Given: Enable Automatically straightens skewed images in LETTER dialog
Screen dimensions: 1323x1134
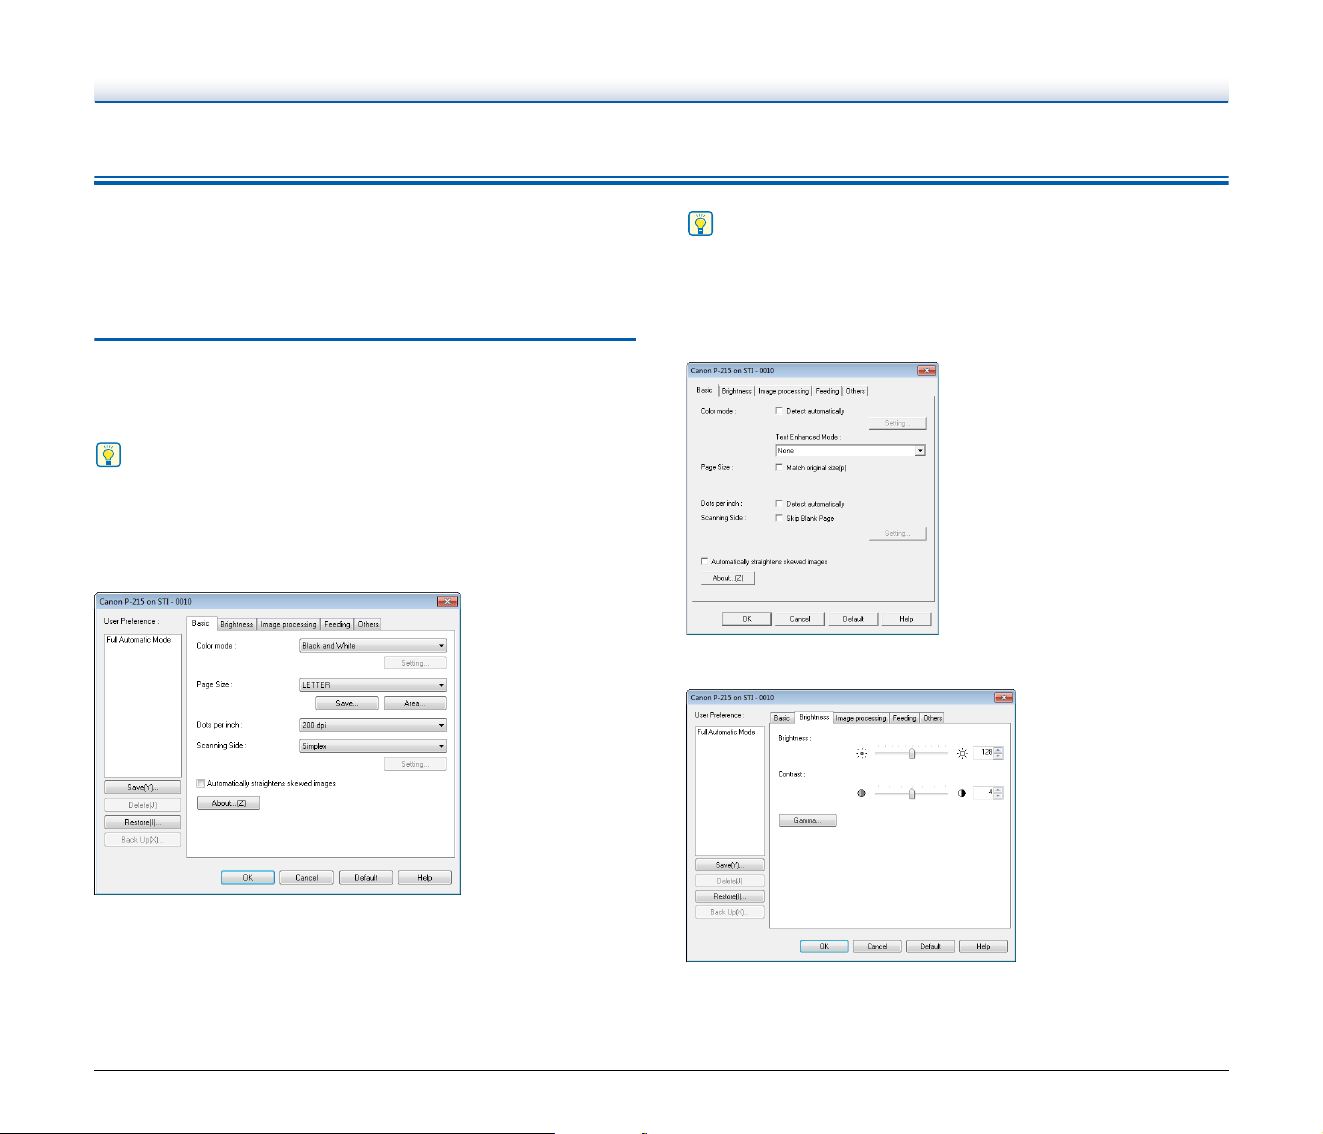Looking at the screenshot, I should click(201, 784).
